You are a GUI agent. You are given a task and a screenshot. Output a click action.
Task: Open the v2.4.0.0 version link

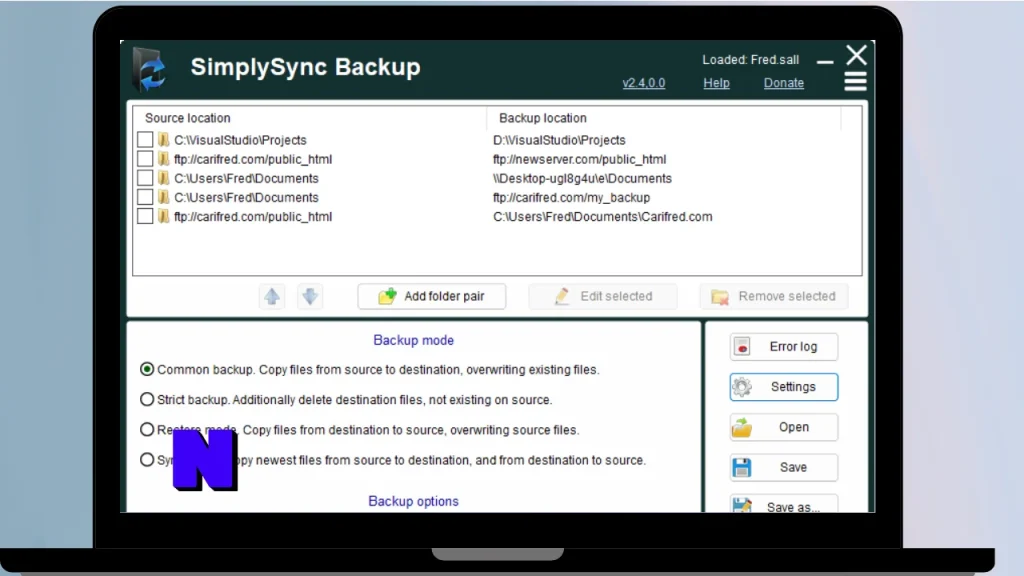[x=643, y=83]
